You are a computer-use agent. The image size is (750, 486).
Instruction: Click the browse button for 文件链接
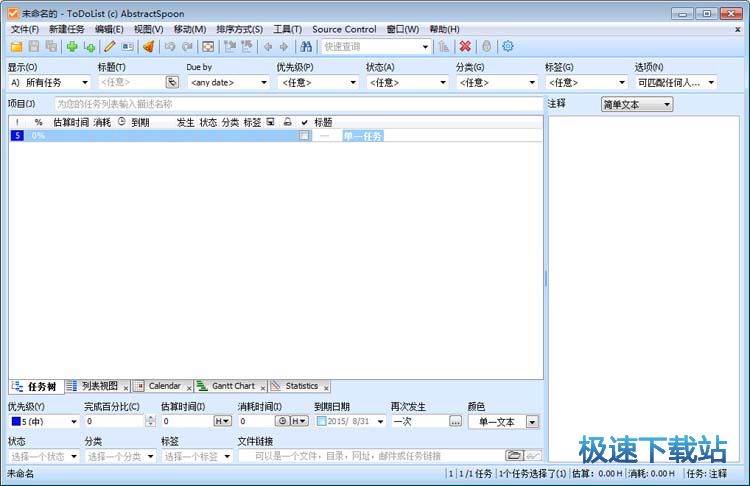(x=515, y=456)
